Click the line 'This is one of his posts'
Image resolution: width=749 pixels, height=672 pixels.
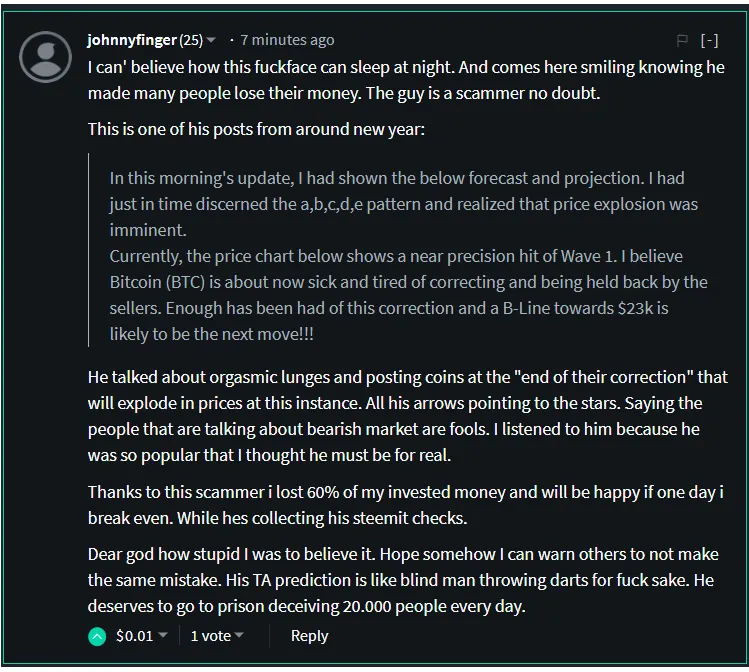256,129
